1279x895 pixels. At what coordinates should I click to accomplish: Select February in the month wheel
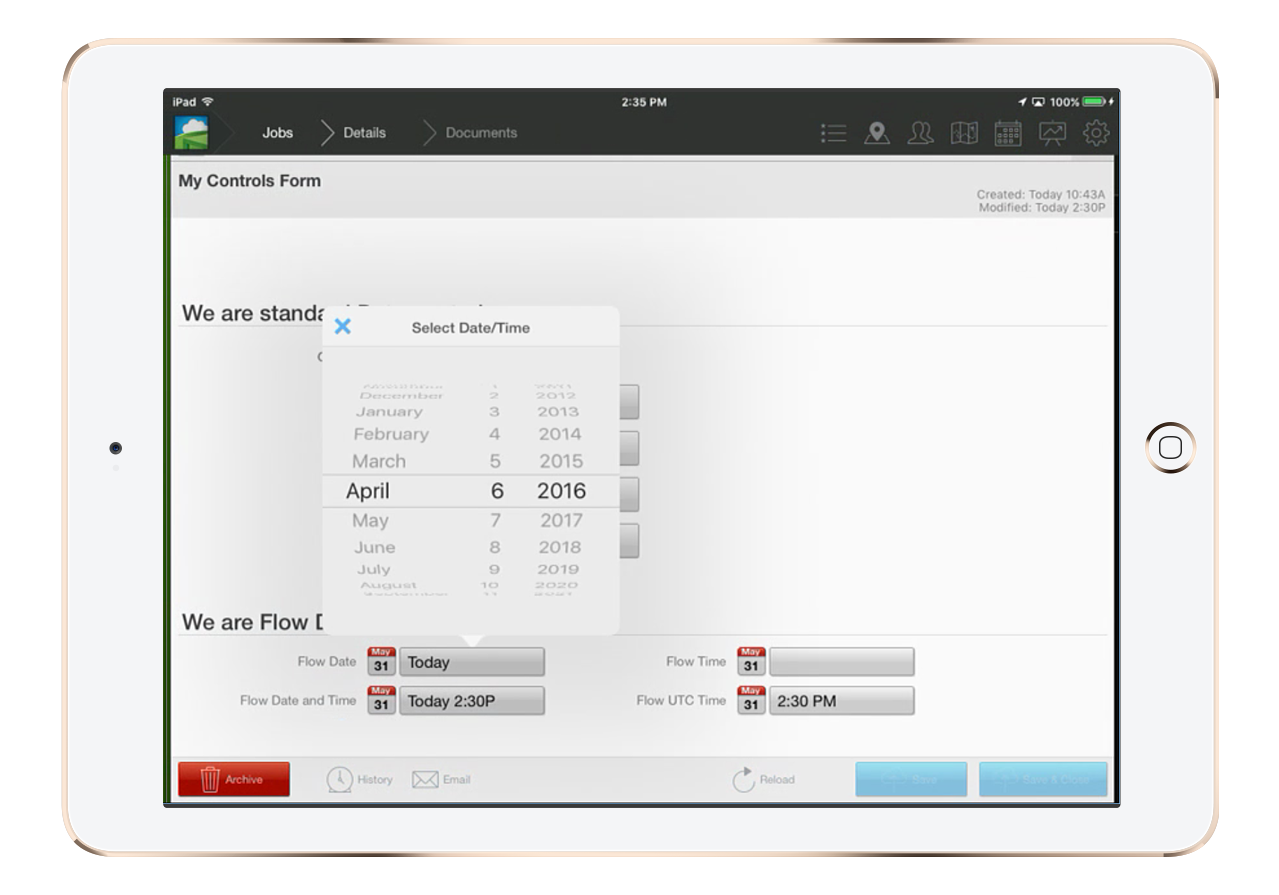coord(391,434)
